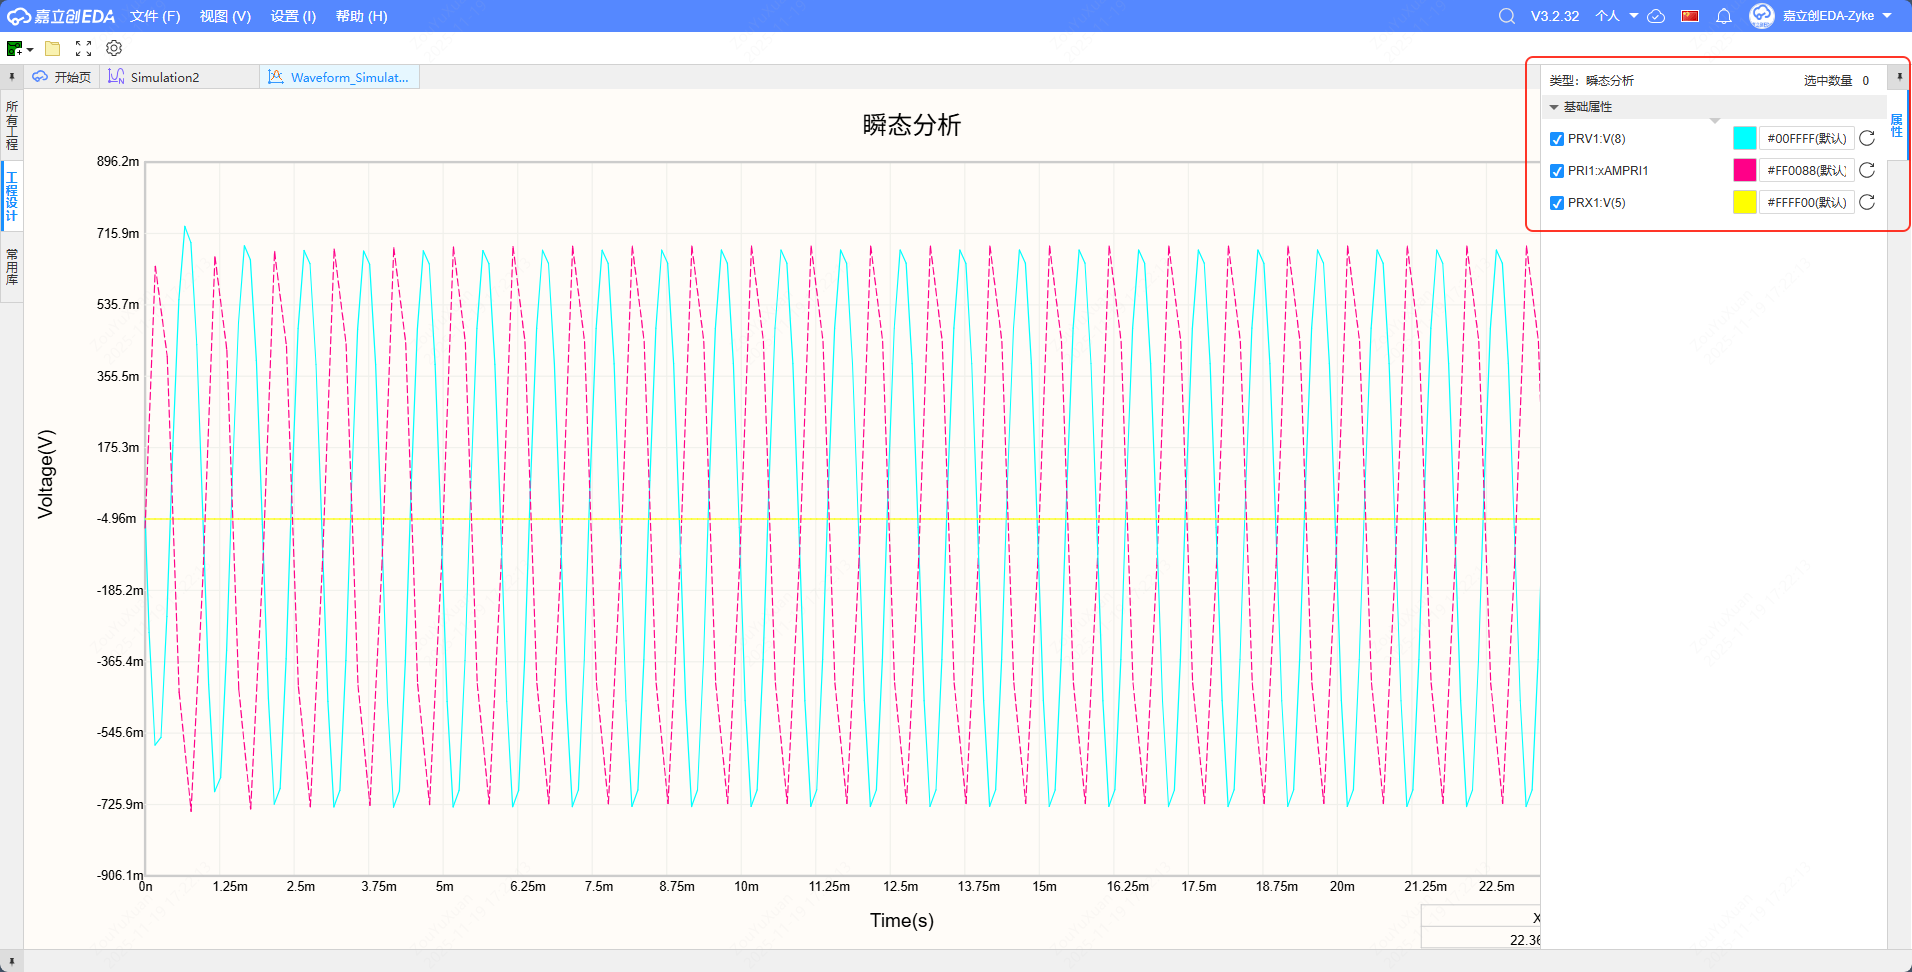This screenshot has height=972, width=1912.
Task: Open the yellow folder icon in the toolbar
Action: [x=53, y=48]
